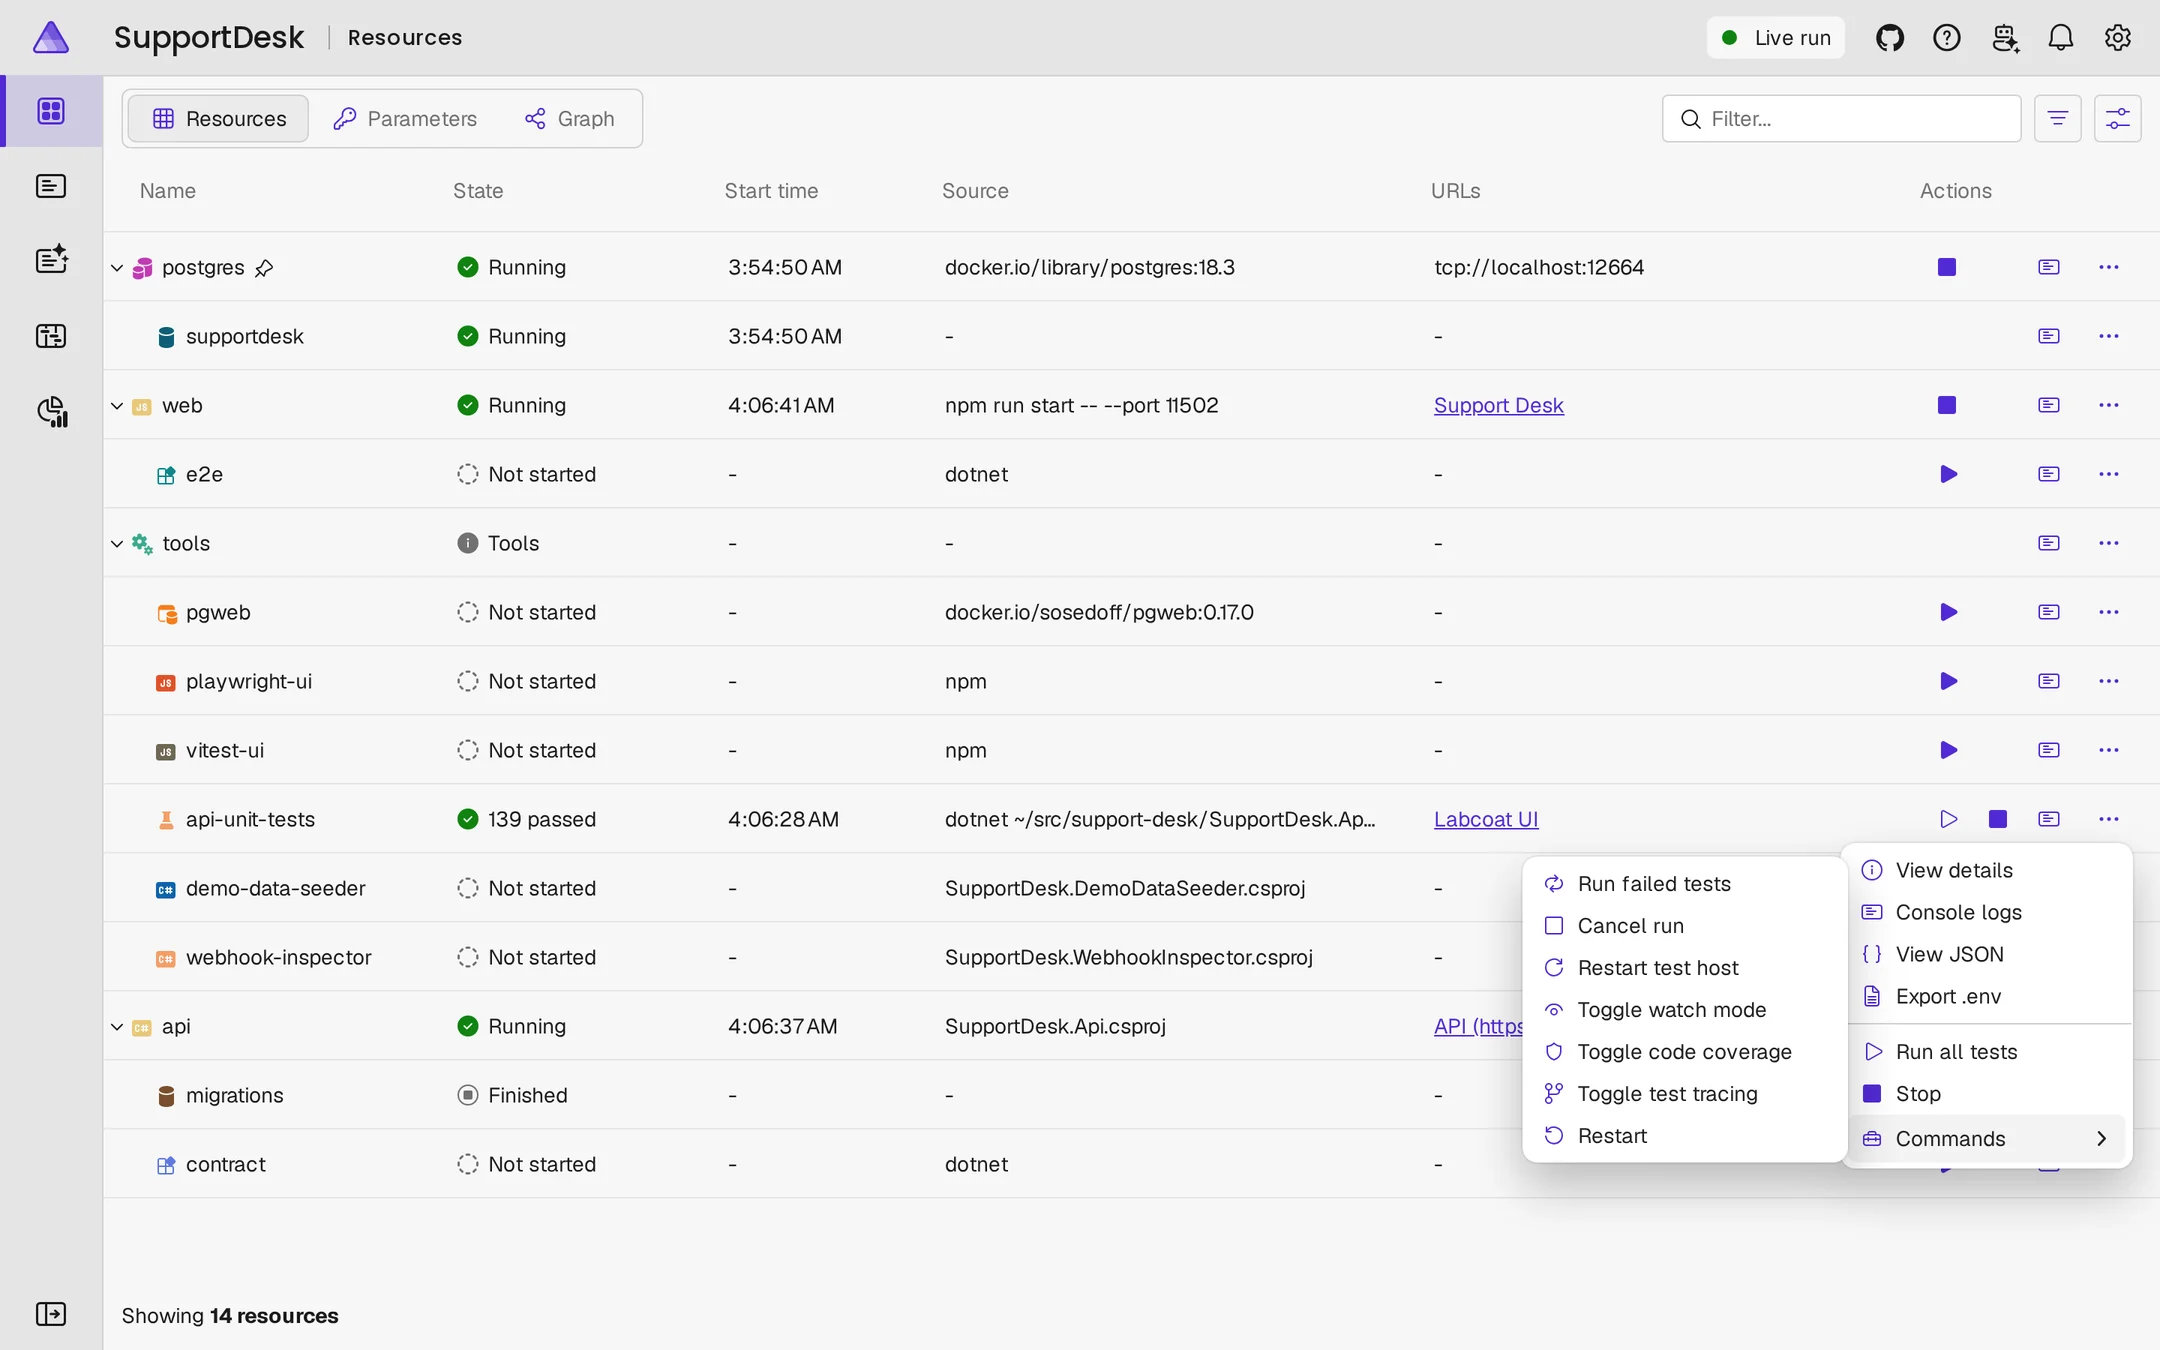
Task: Toggle code coverage in the Commands submenu
Action: [1684, 1052]
